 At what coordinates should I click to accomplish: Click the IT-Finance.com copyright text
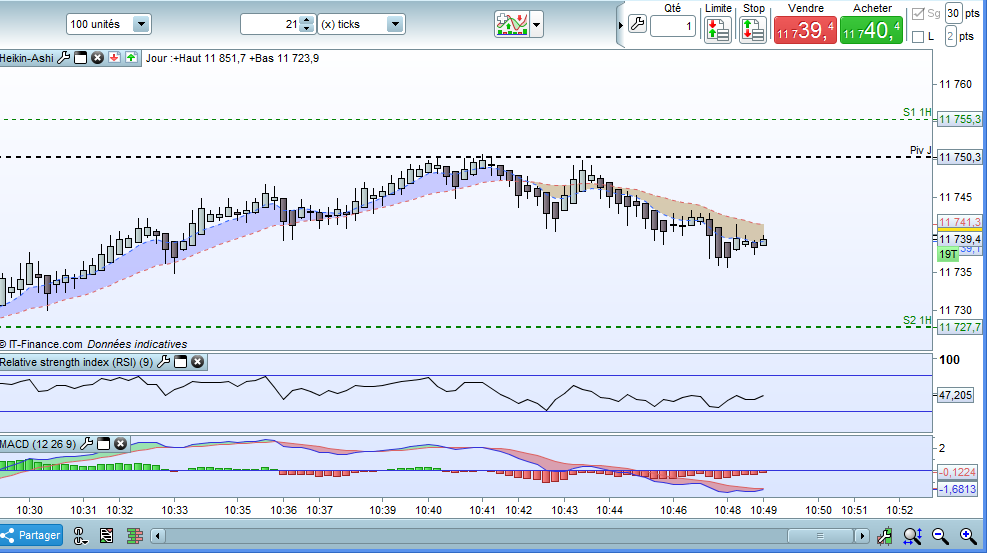pyautogui.click(x=41, y=344)
